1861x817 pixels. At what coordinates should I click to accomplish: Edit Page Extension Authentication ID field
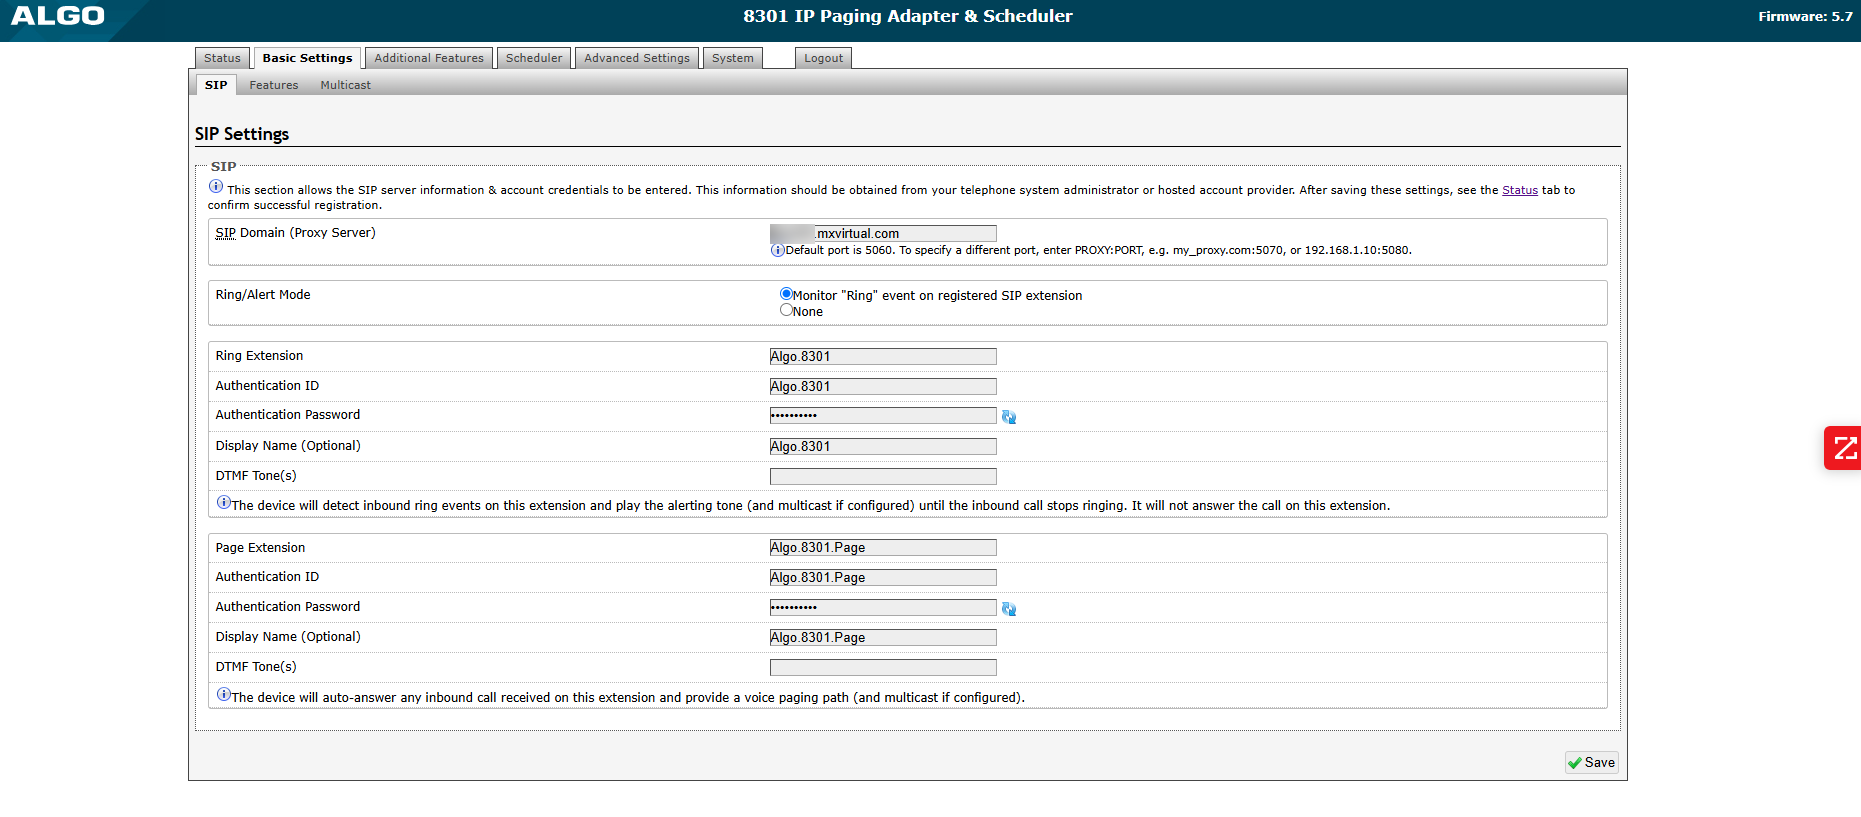[883, 577]
